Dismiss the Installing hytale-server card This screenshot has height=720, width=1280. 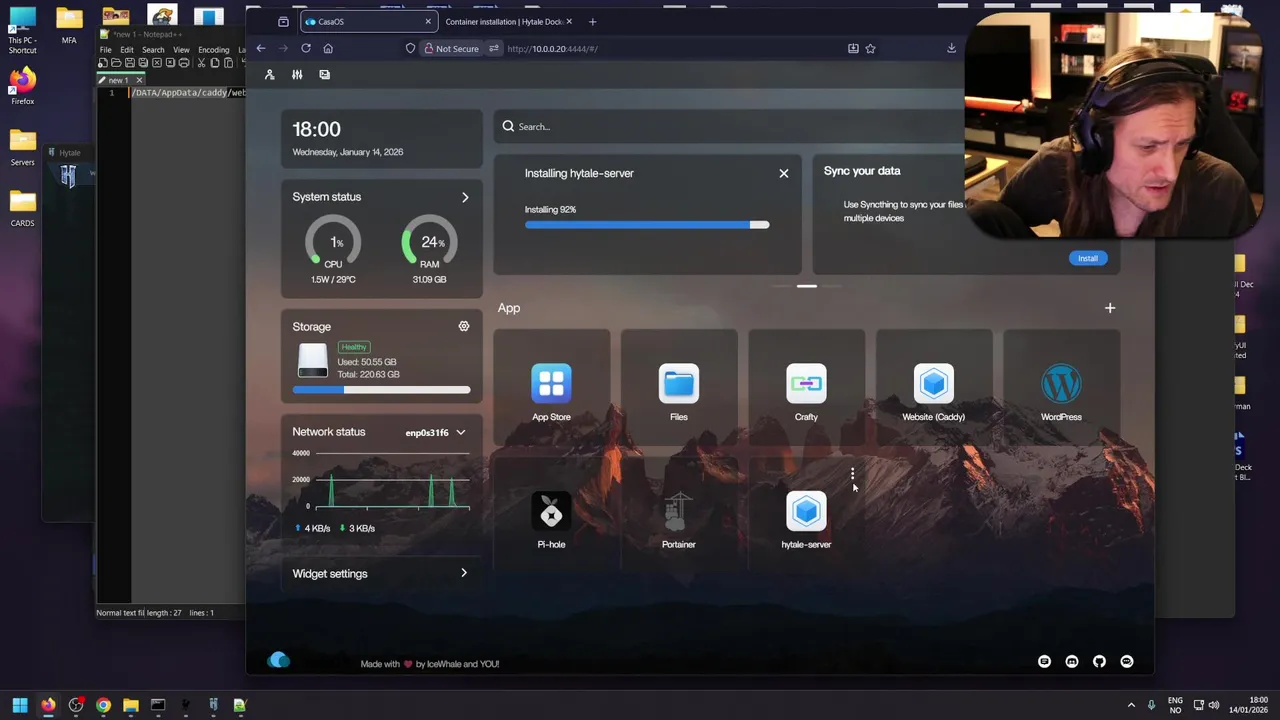coord(784,173)
